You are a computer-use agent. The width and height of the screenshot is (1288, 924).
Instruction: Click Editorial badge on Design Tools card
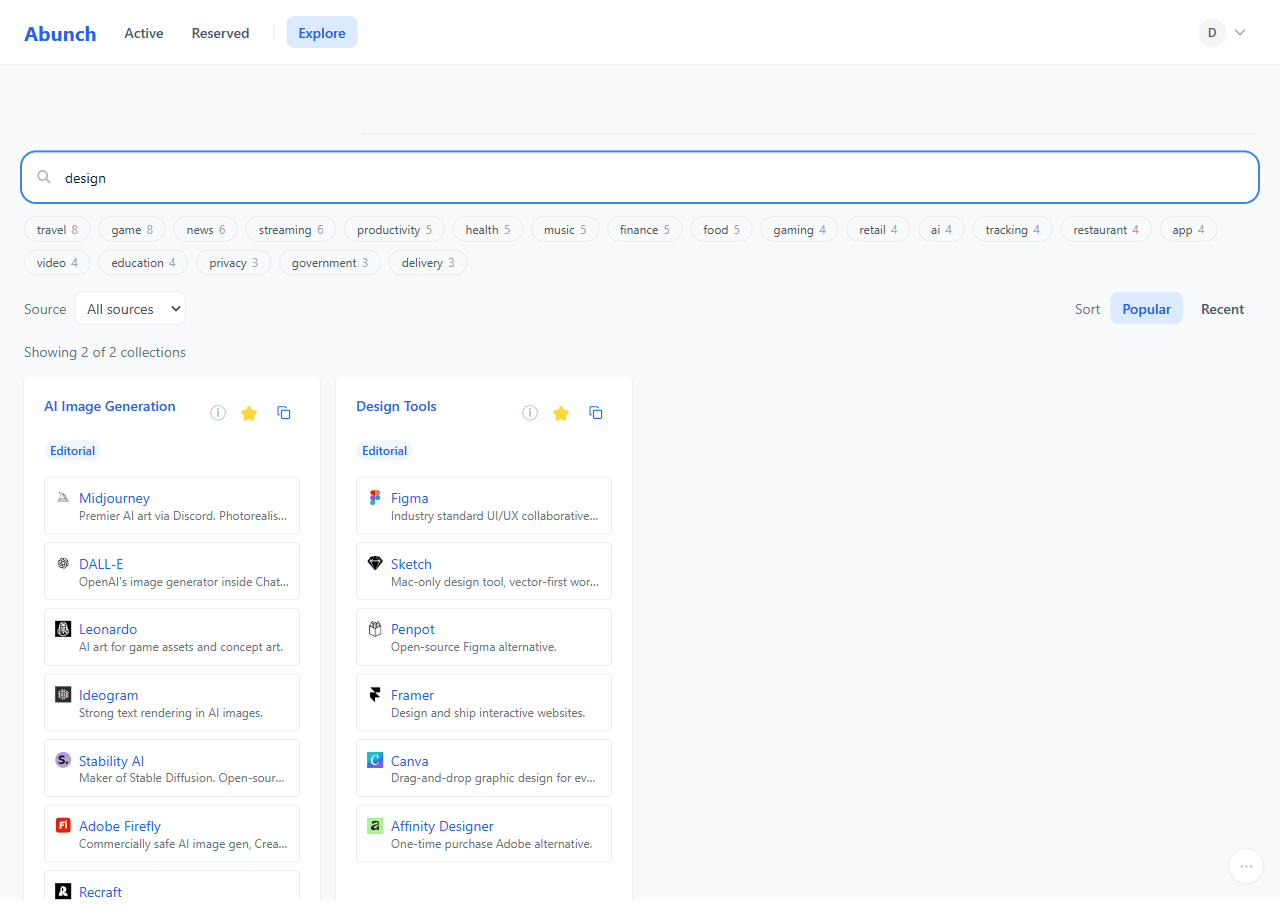click(x=385, y=451)
